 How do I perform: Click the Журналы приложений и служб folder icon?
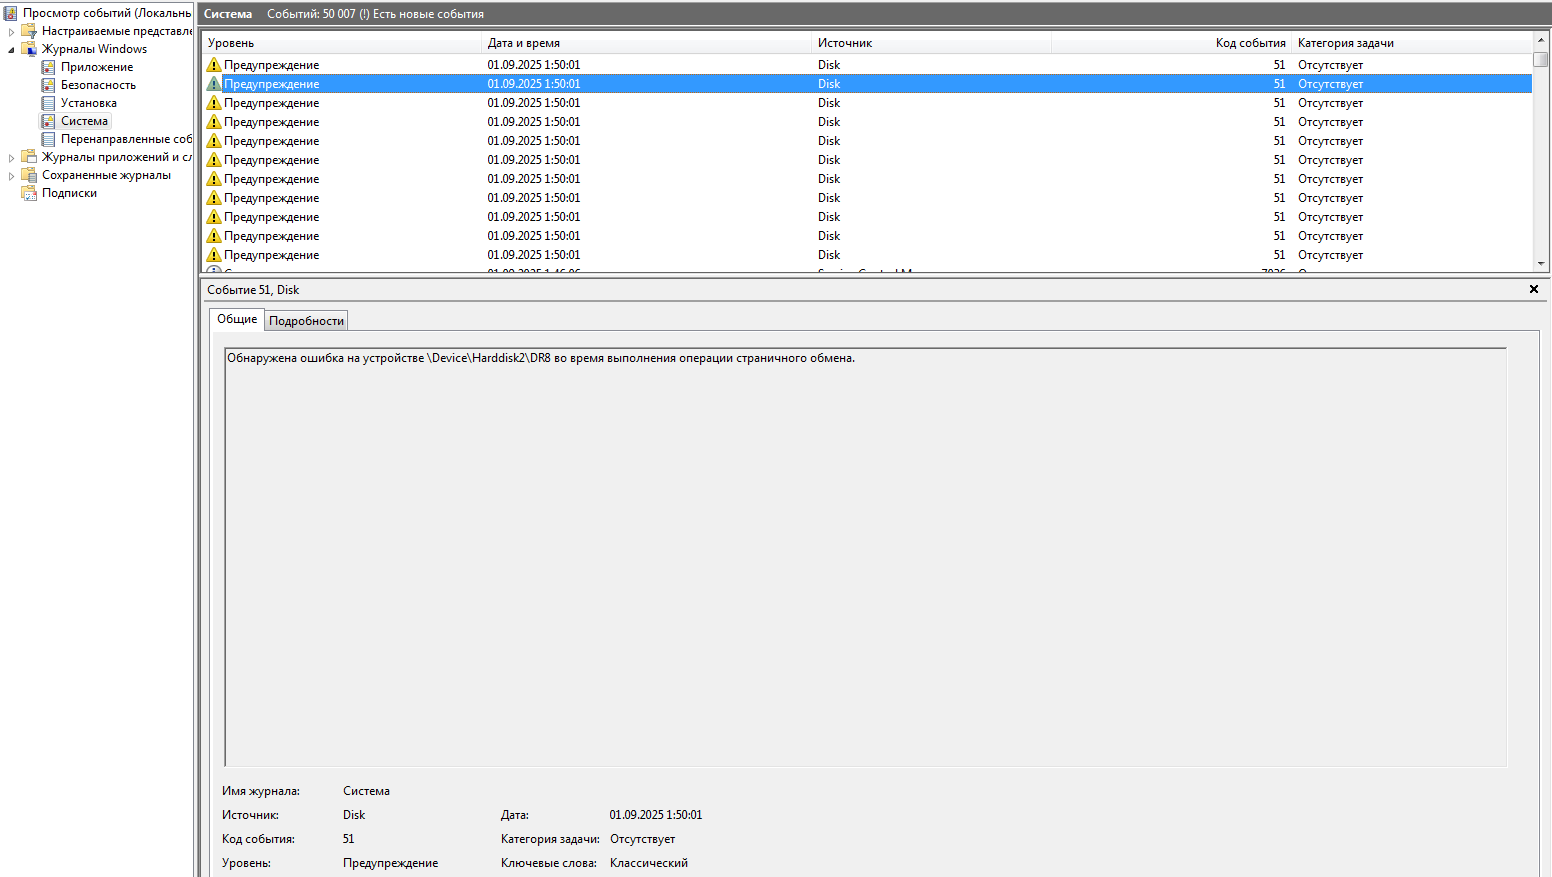point(29,157)
